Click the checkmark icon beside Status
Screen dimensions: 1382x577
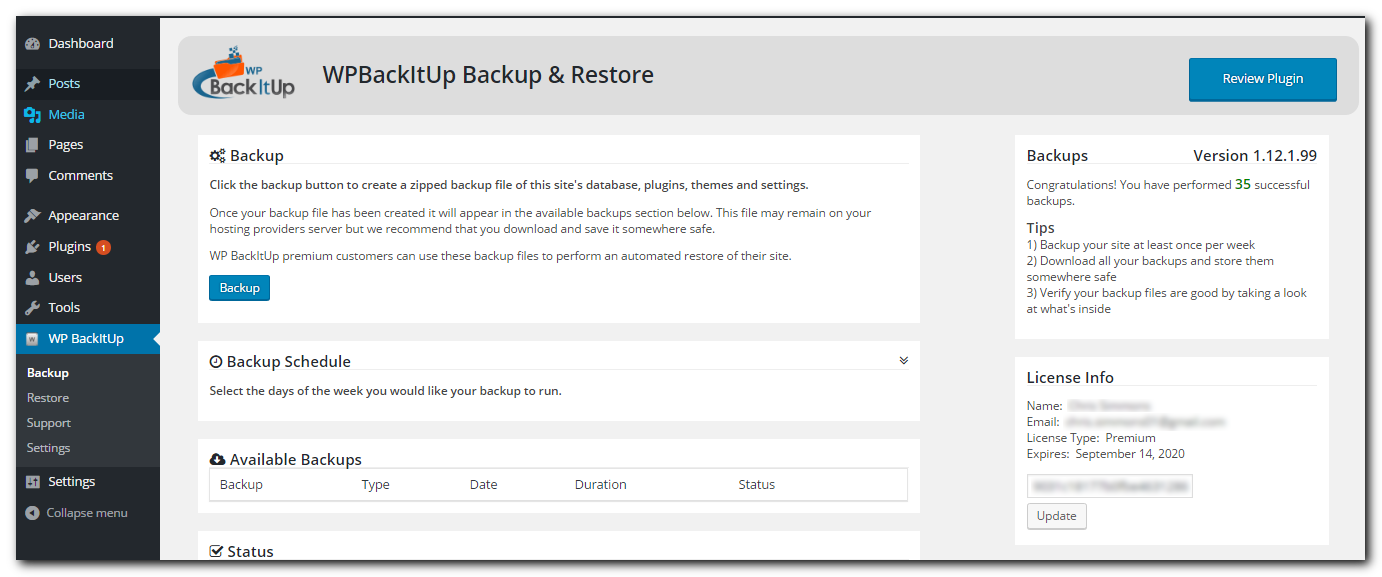(216, 550)
